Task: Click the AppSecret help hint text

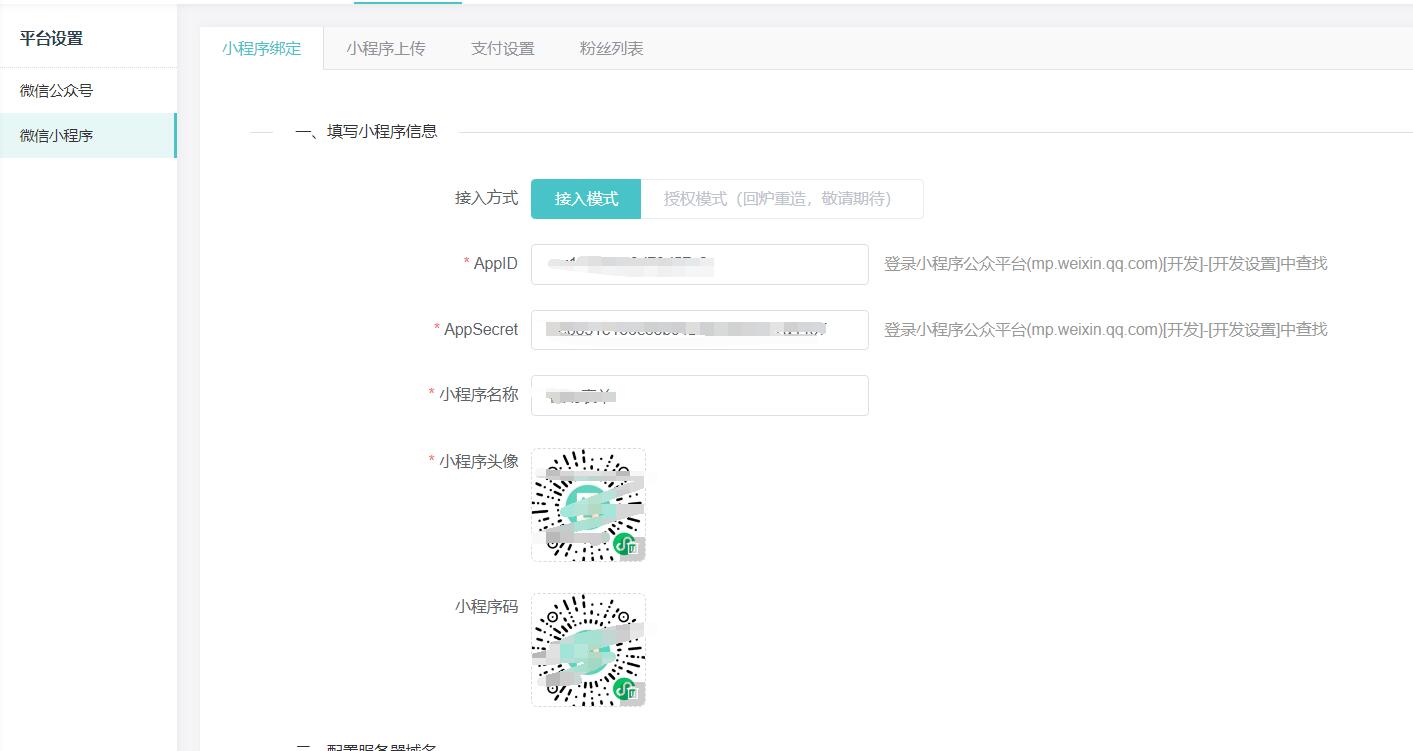Action: [1106, 329]
